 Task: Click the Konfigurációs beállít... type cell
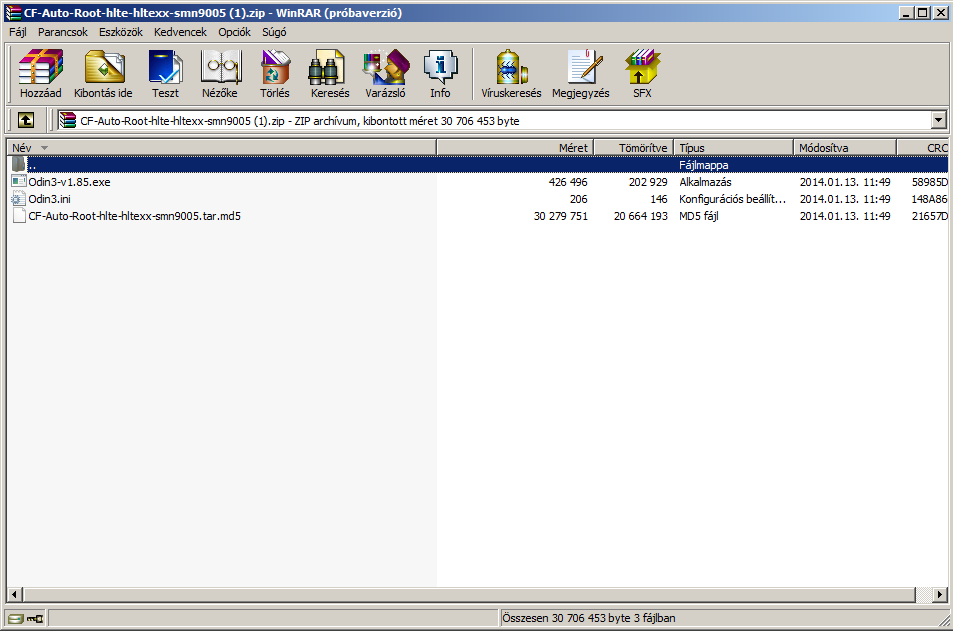click(x=732, y=199)
